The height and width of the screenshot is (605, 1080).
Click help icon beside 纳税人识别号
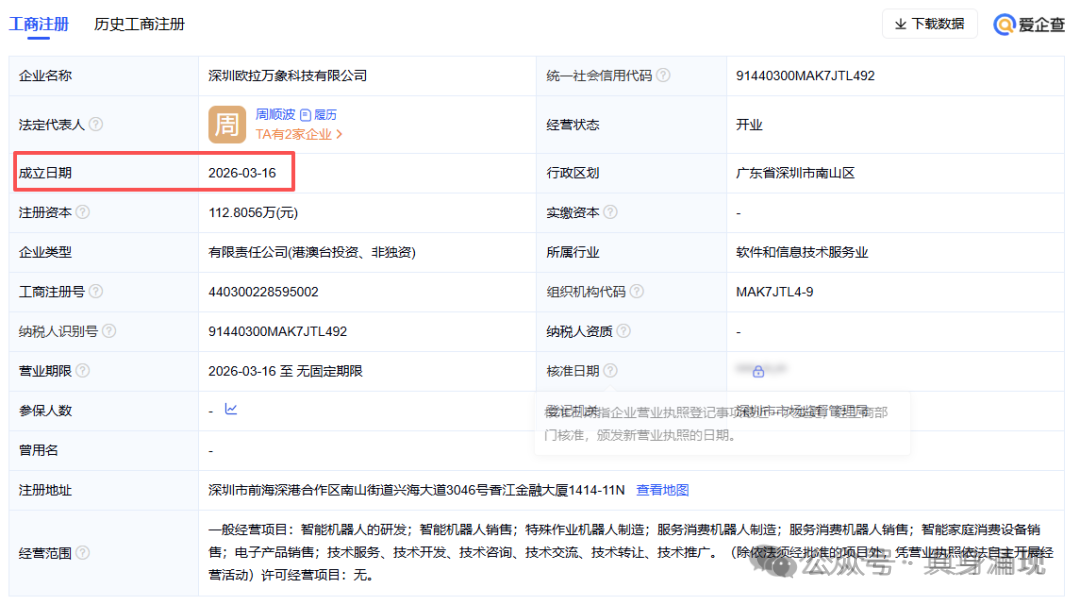110,331
